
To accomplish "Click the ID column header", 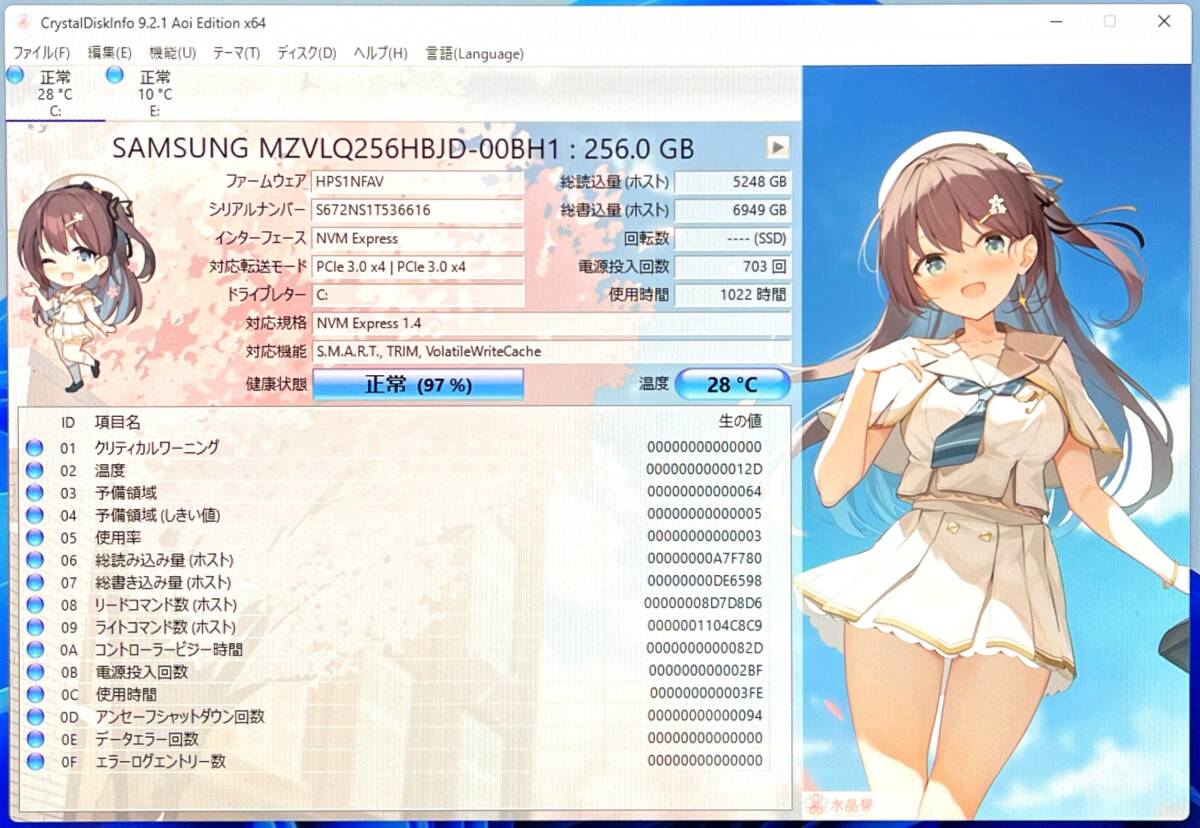I will (x=68, y=422).
